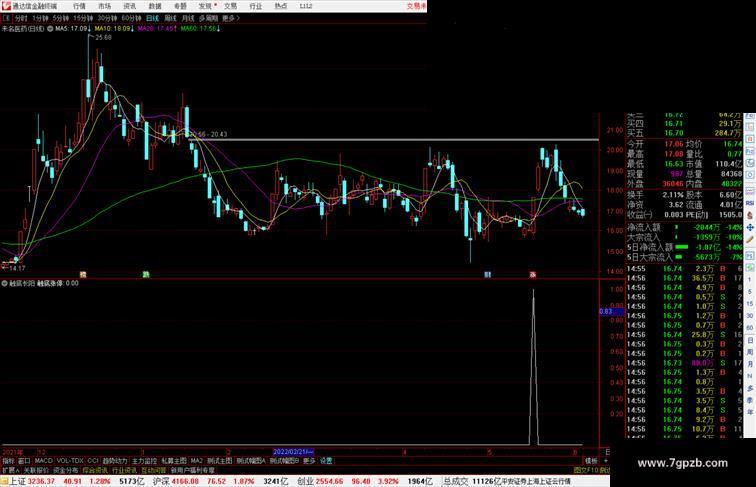The width and height of the screenshot is (756, 487).
Task: Open the 资讯 menu
Action: click(x=129, y=6)
